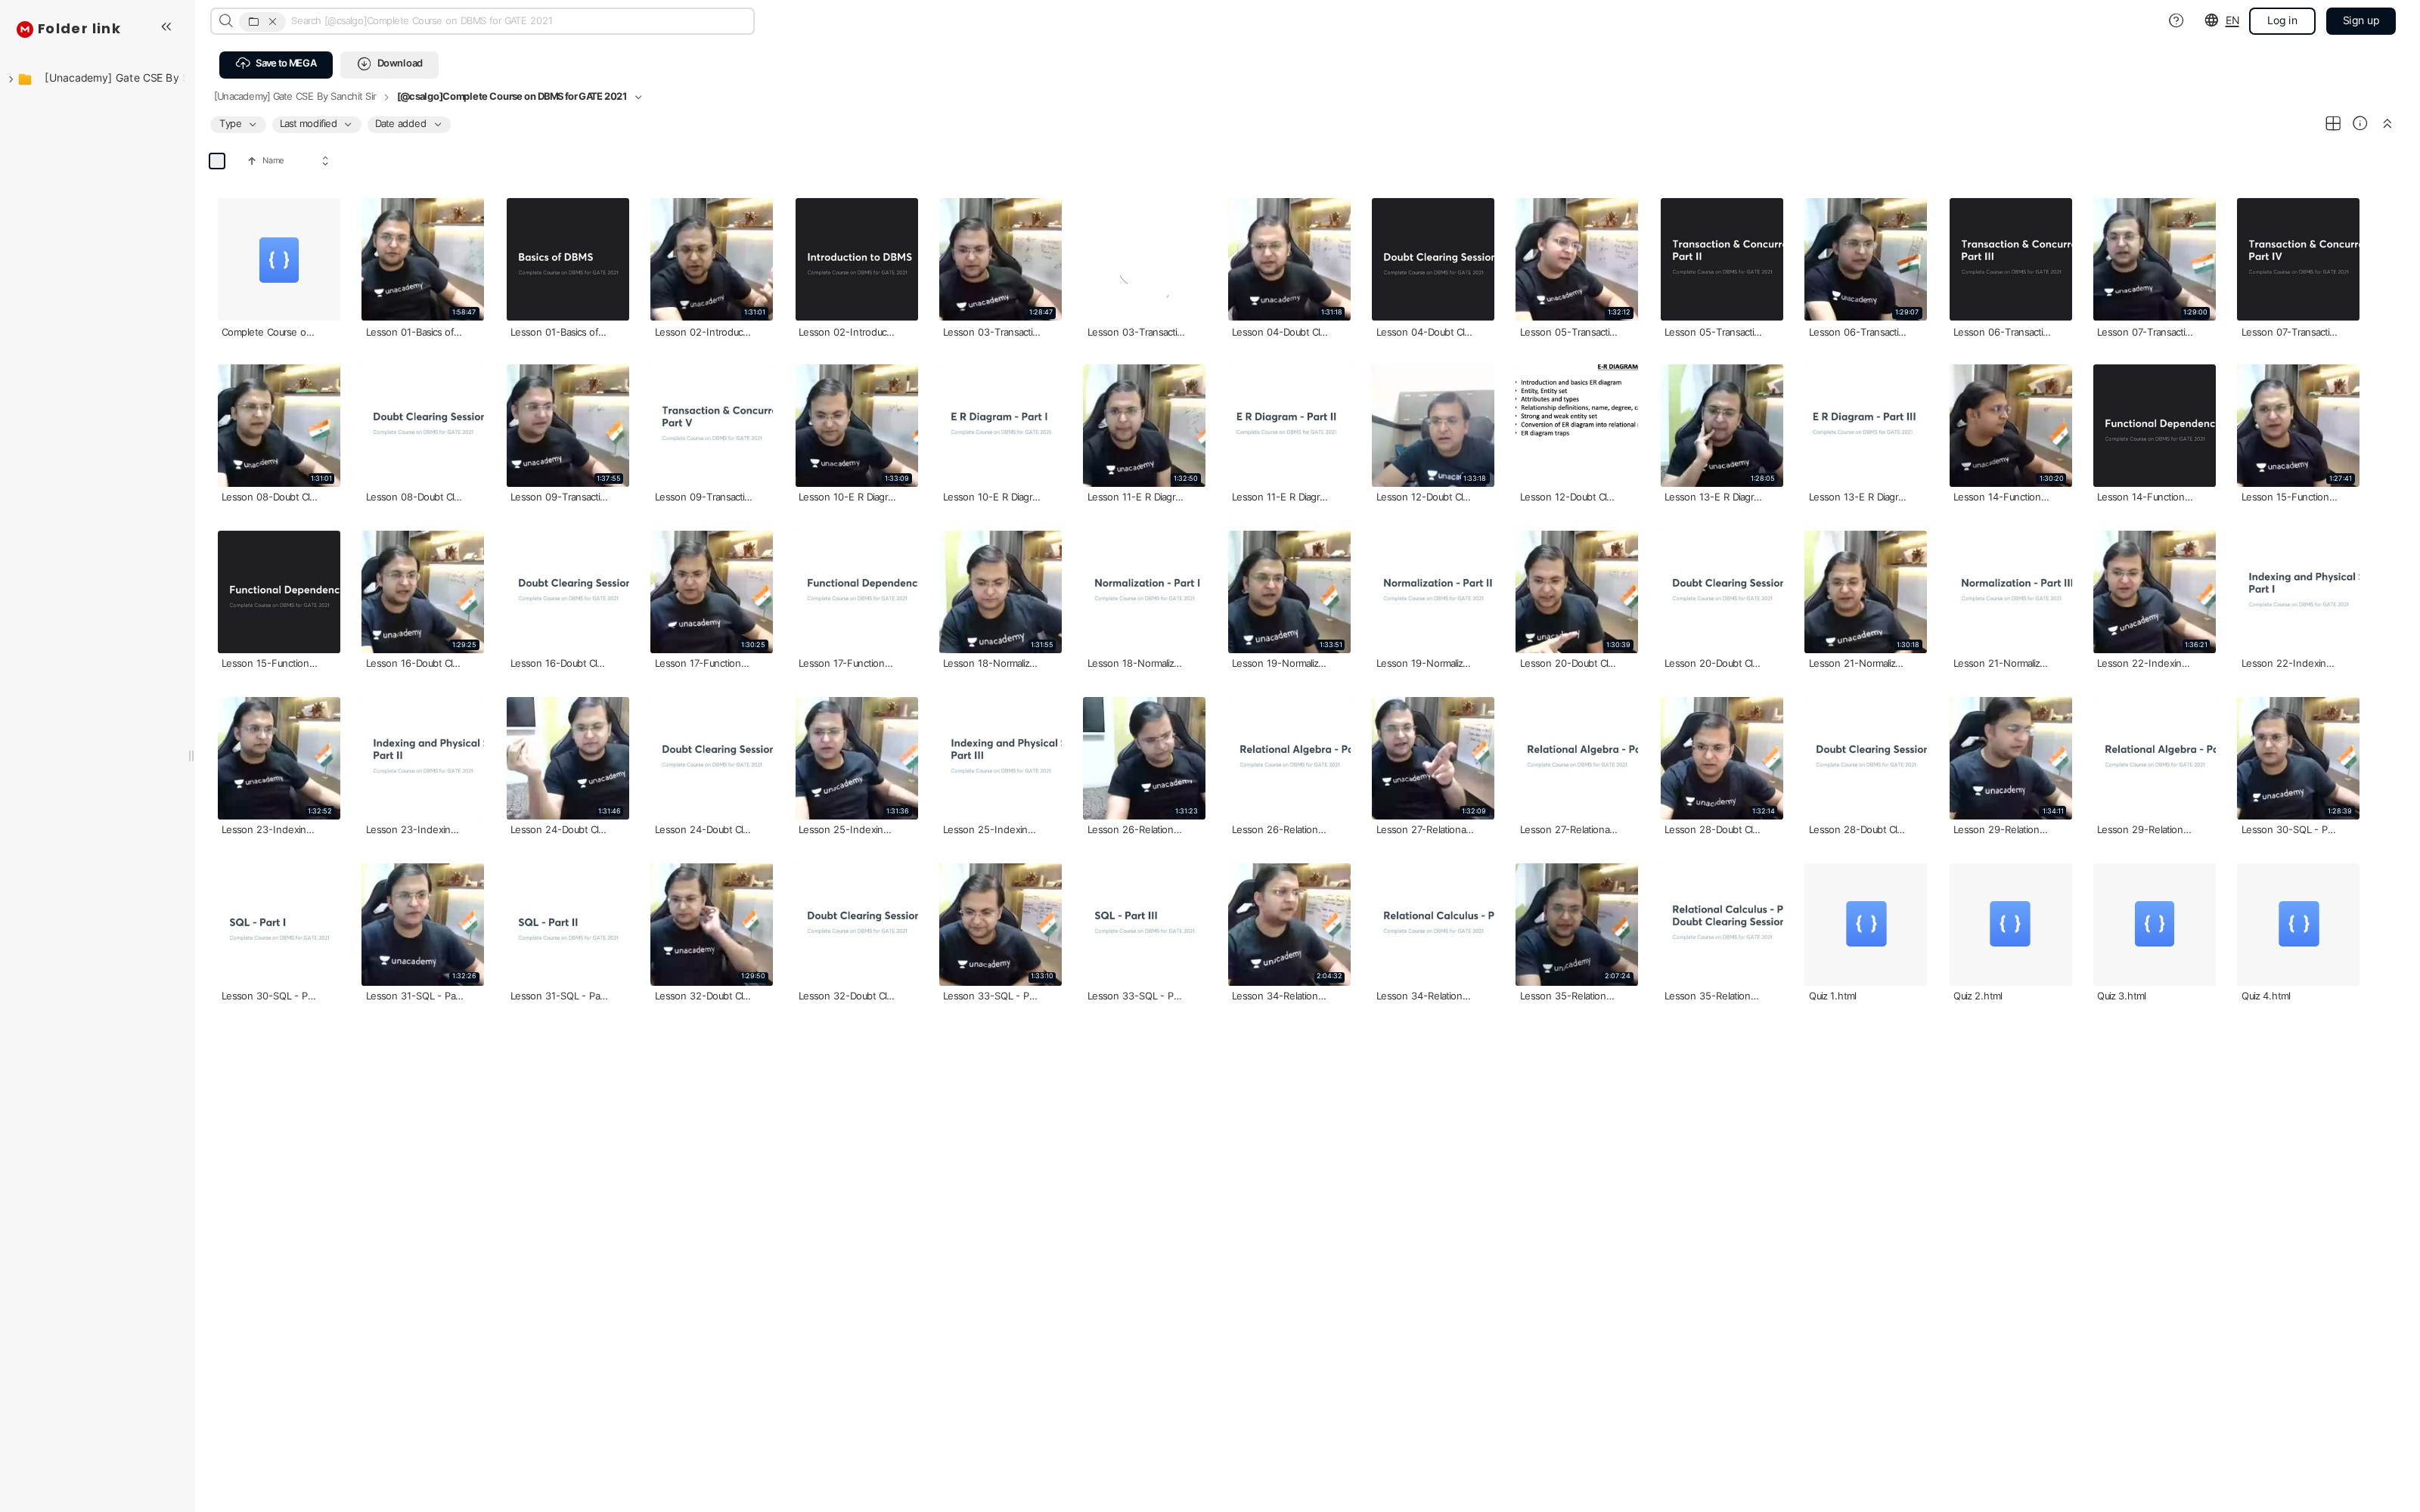Viewport: 2420px width, 1512px height.
Task: Click the MEGA logo icon
Action: 25,29
